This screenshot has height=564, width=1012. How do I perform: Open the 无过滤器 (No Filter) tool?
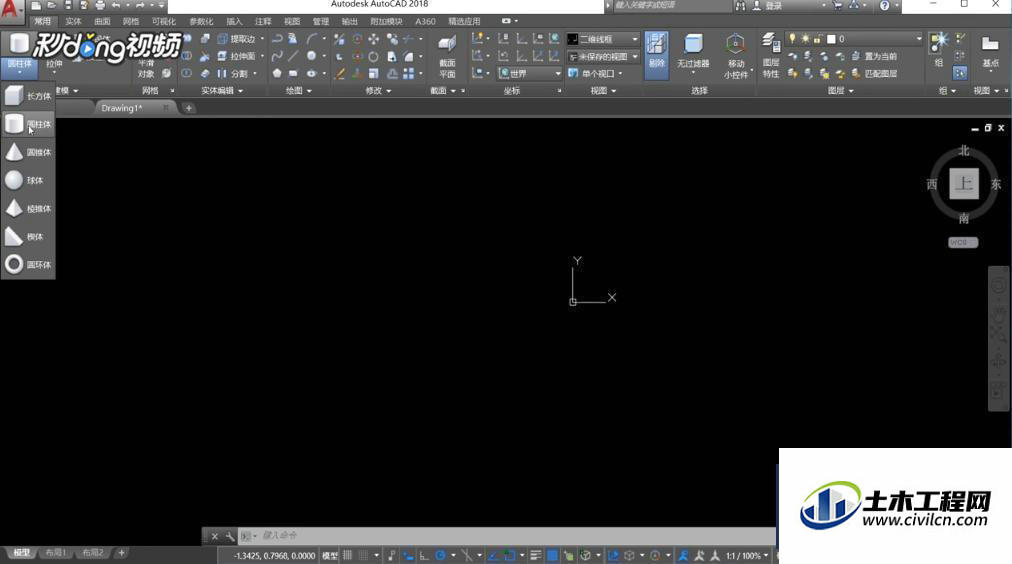coord(693,52)
